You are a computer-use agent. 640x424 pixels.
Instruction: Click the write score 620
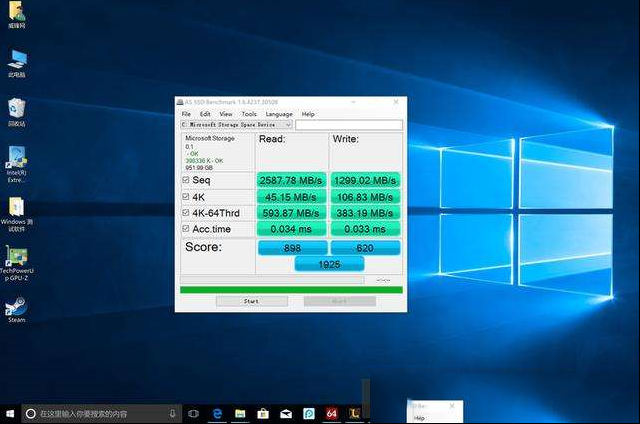point(365,248)
